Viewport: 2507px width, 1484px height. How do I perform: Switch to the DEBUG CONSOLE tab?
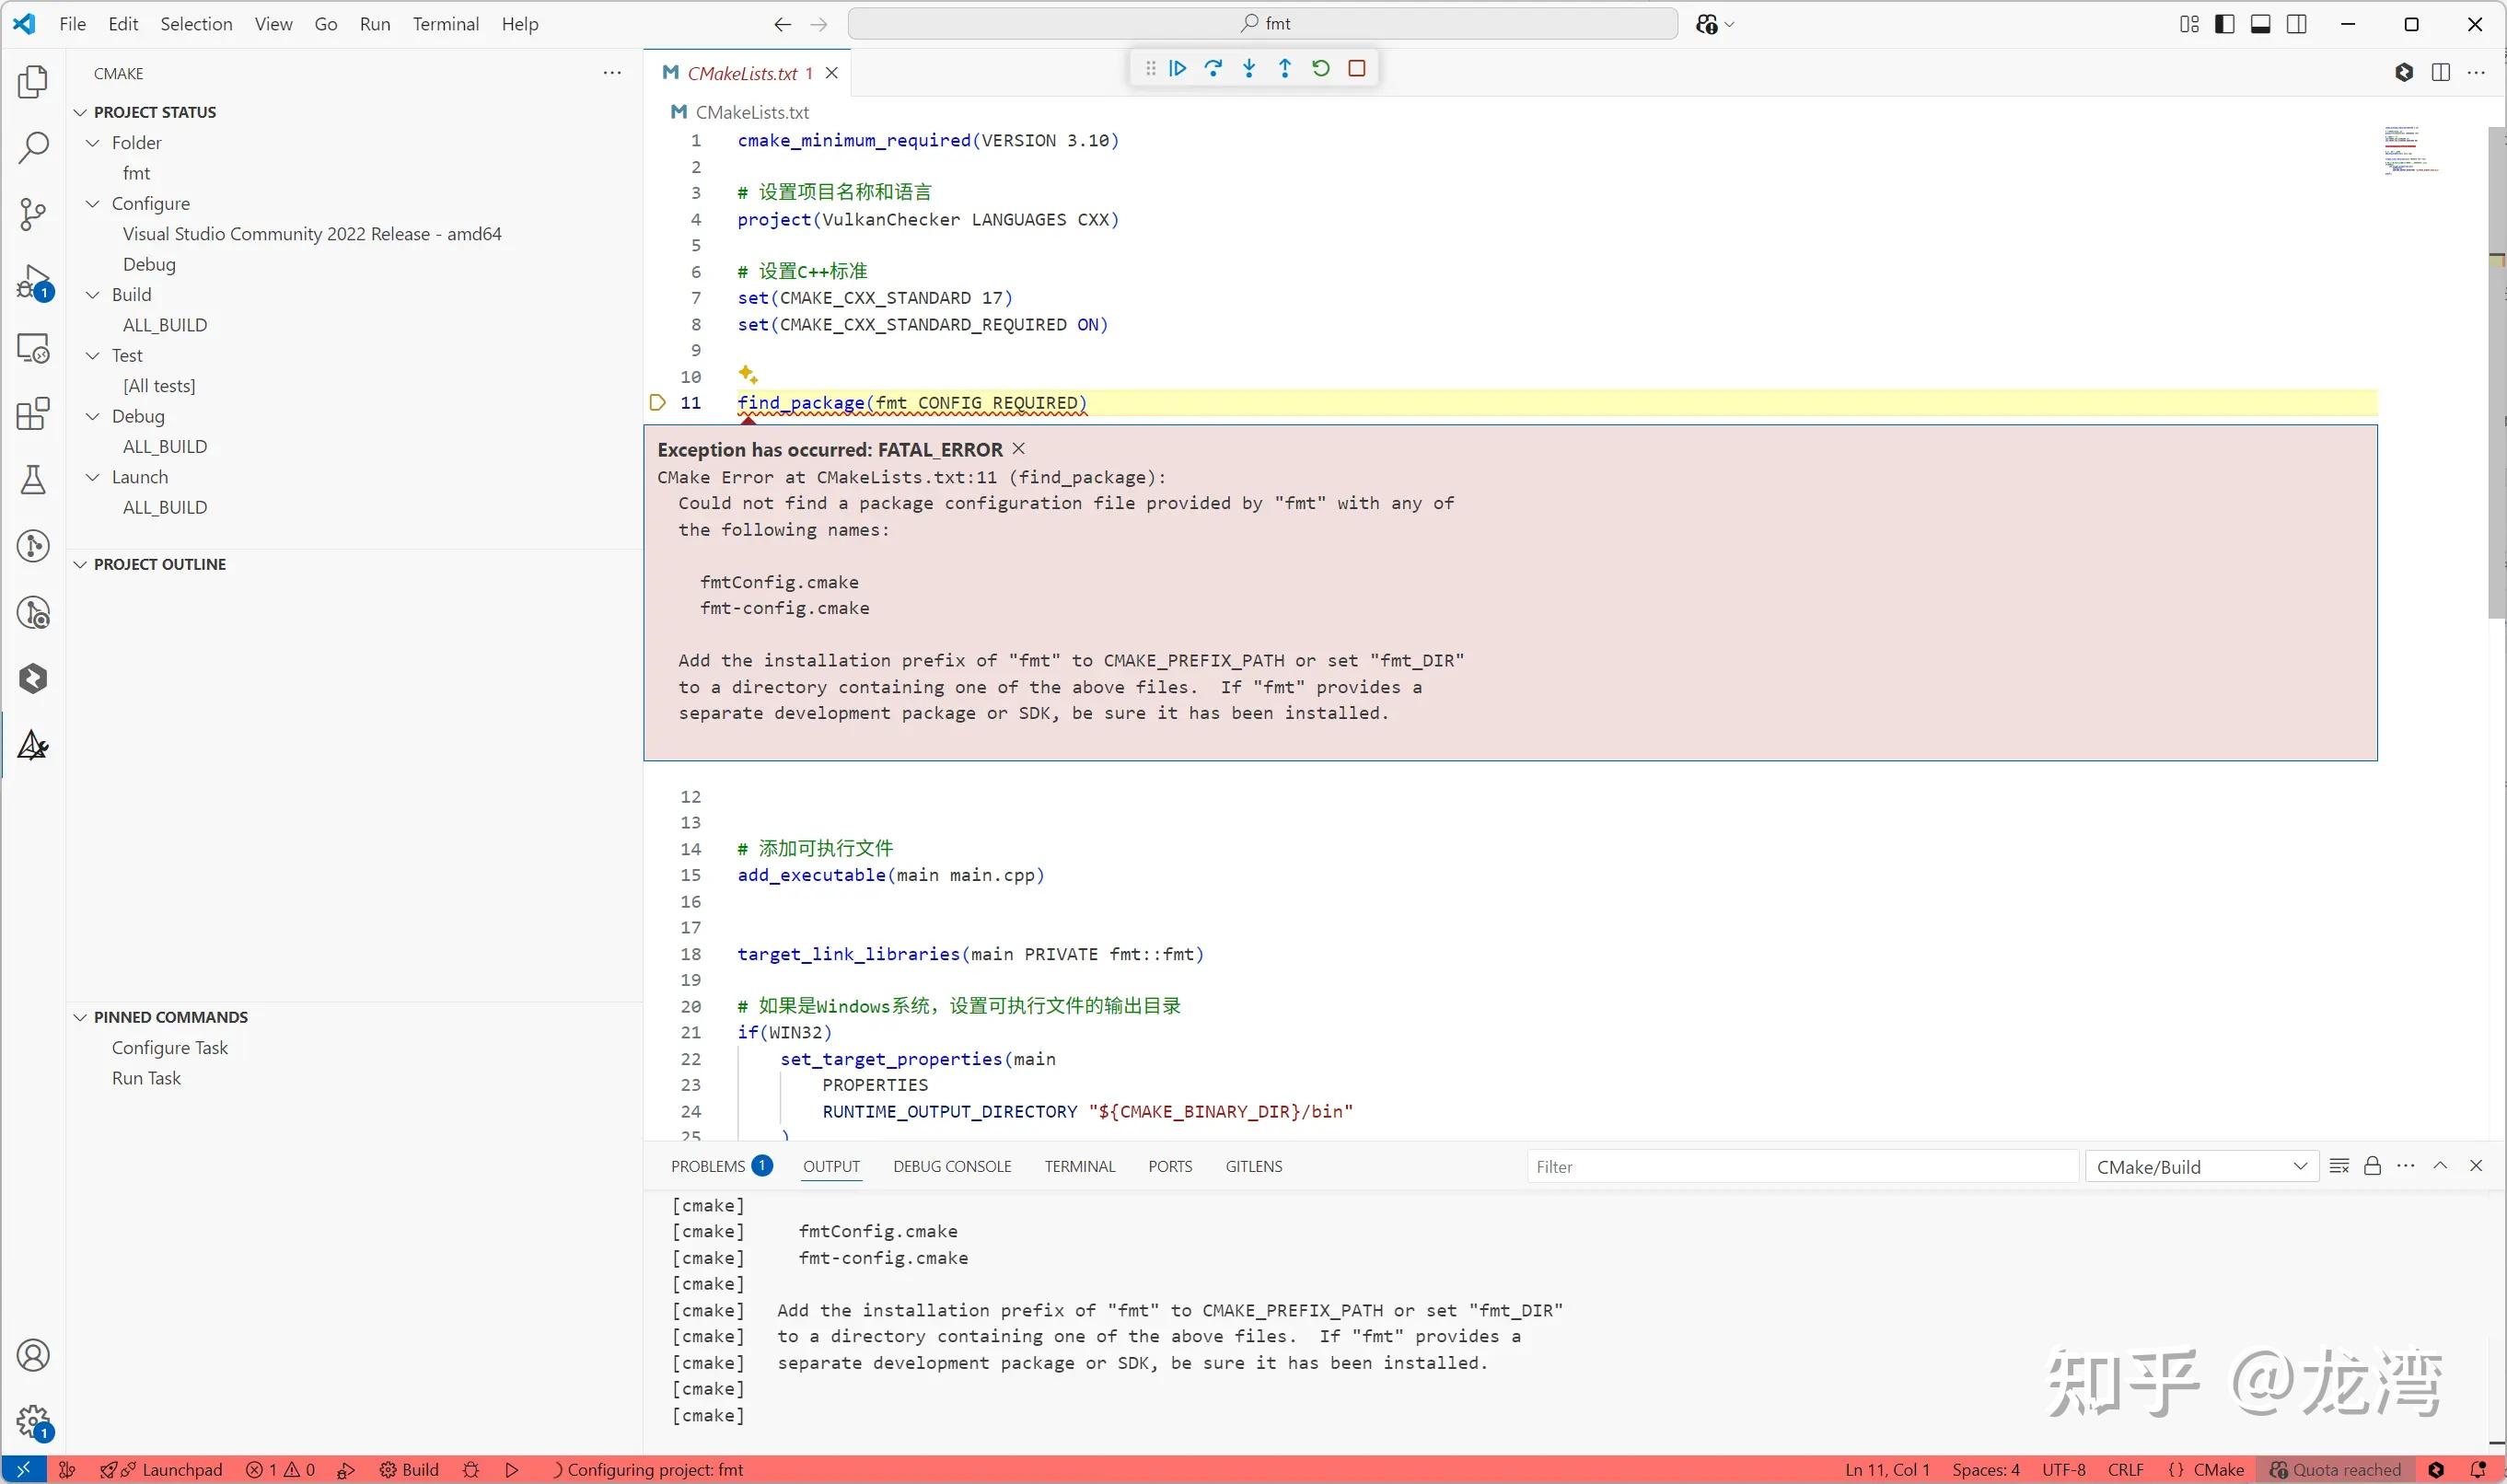point(951,1166)
